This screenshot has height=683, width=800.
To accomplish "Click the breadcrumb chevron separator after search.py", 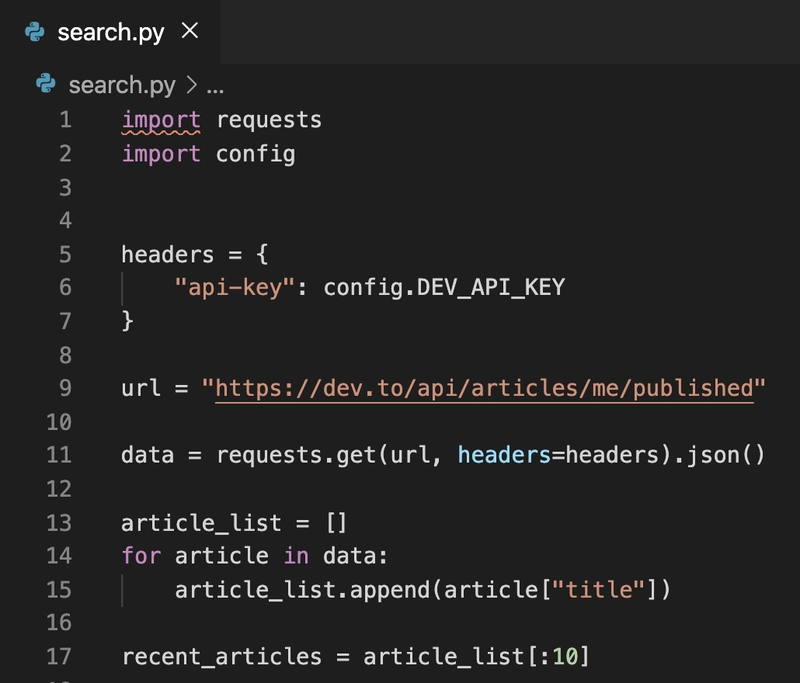I will pos(191,85).
